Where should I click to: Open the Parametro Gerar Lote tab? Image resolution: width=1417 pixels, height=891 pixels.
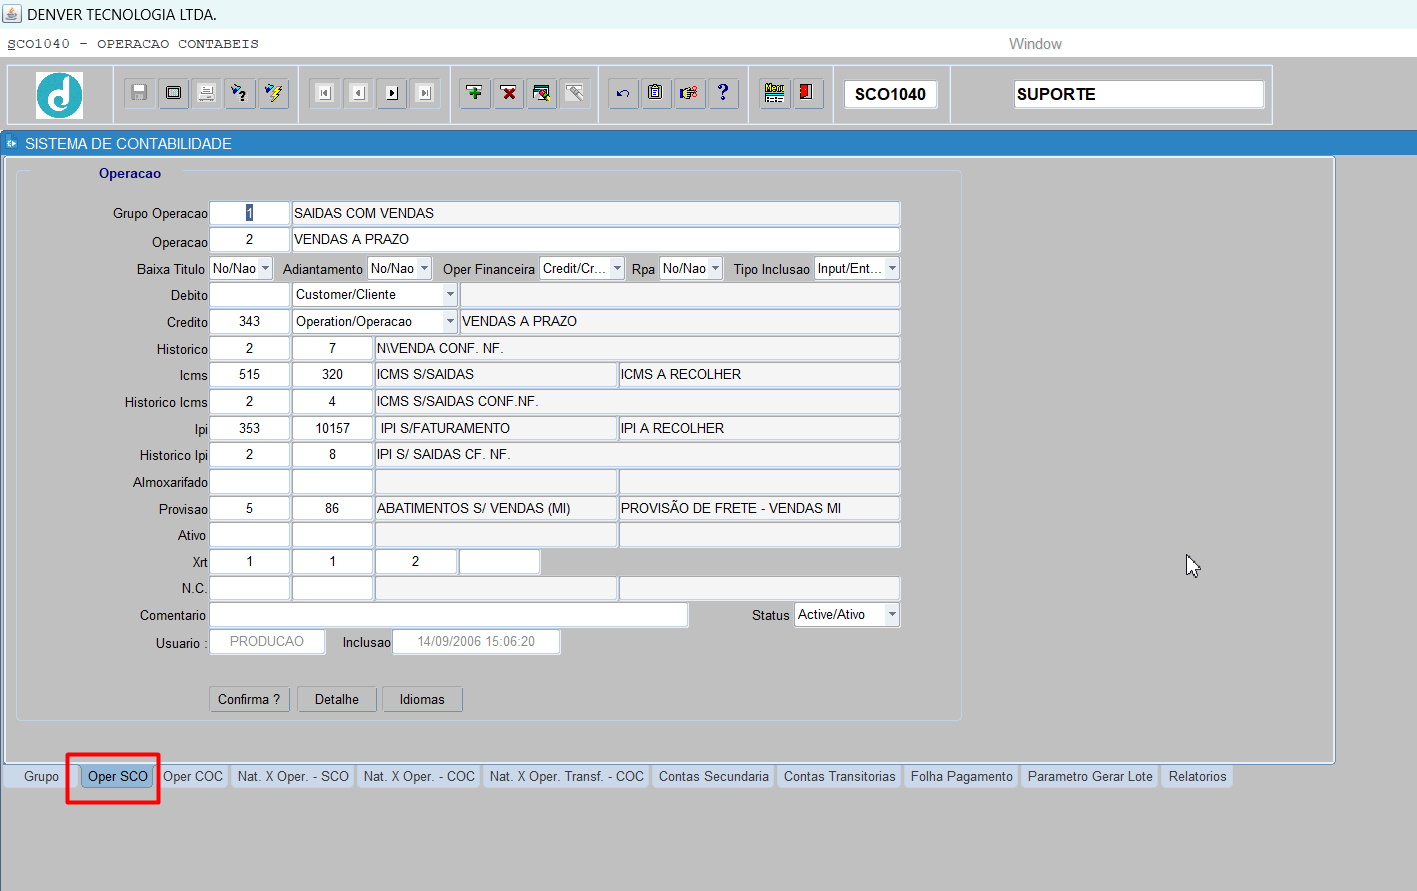click(1090, 776)
